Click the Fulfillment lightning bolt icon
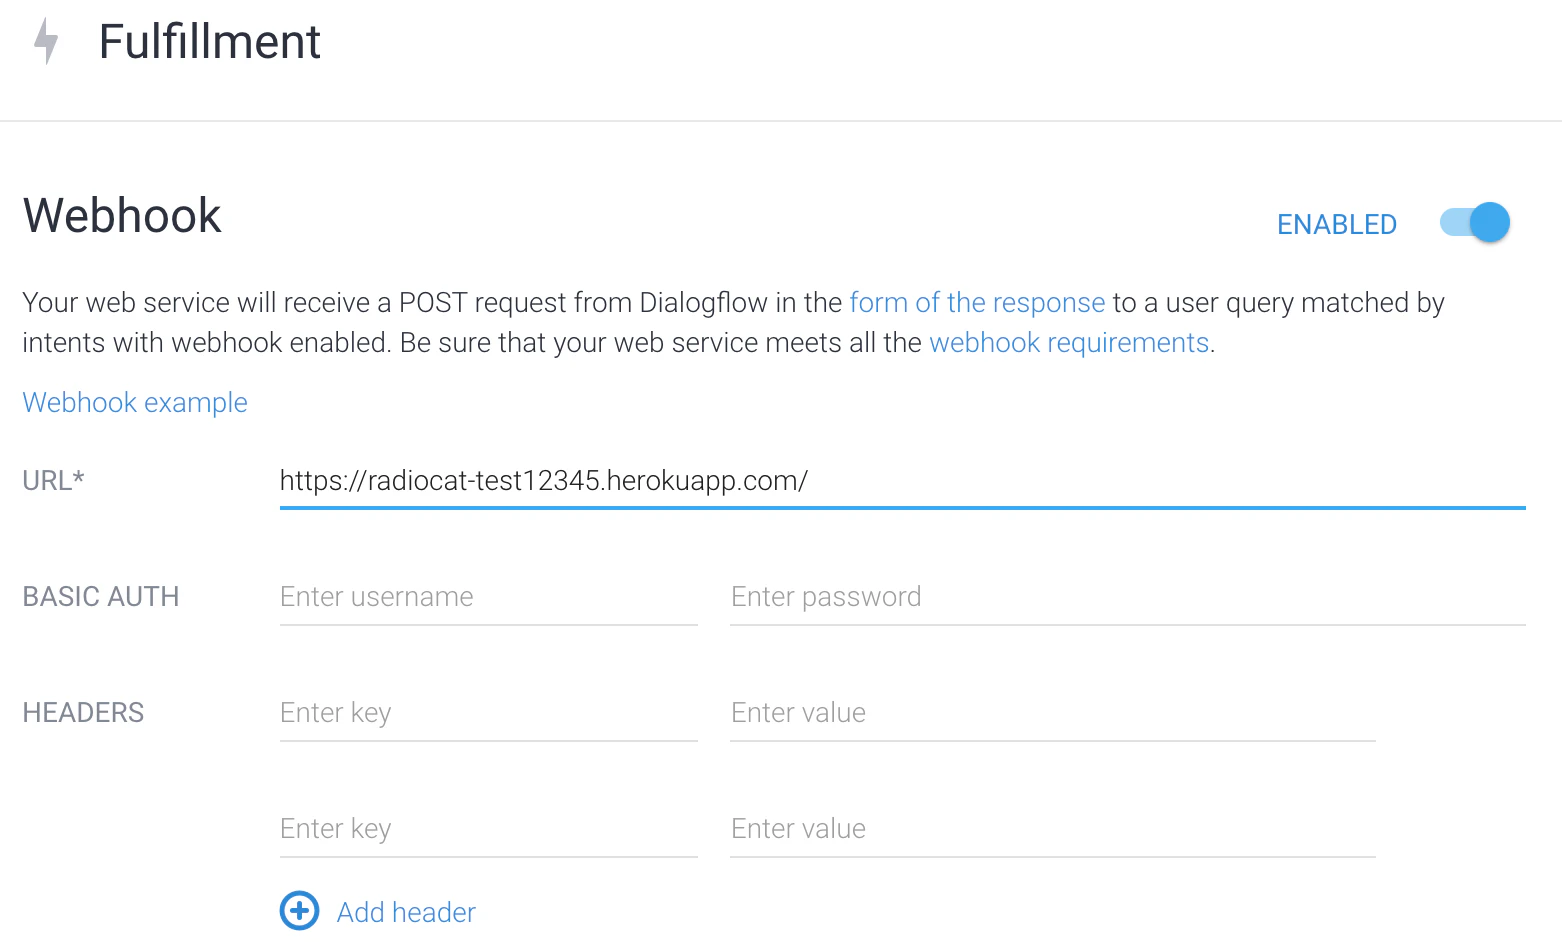Image resolution: width=1562 pixels, height=942 pixels. (46, 42)
